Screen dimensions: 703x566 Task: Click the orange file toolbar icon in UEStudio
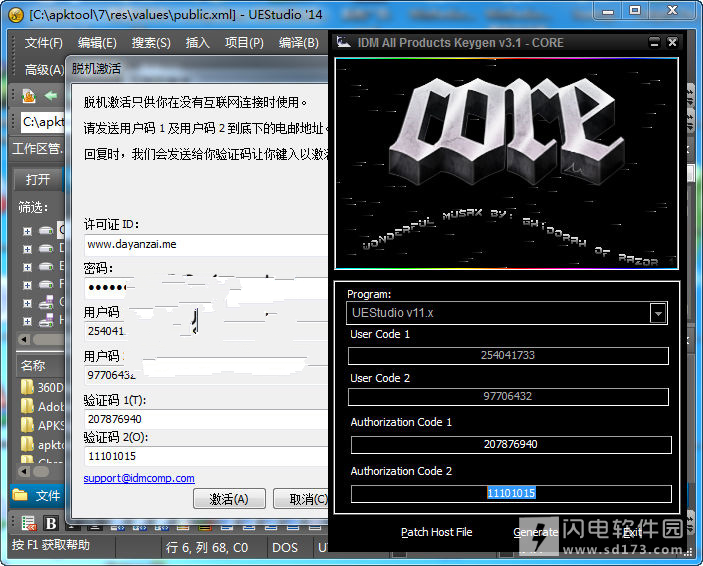tap(29, 95)
